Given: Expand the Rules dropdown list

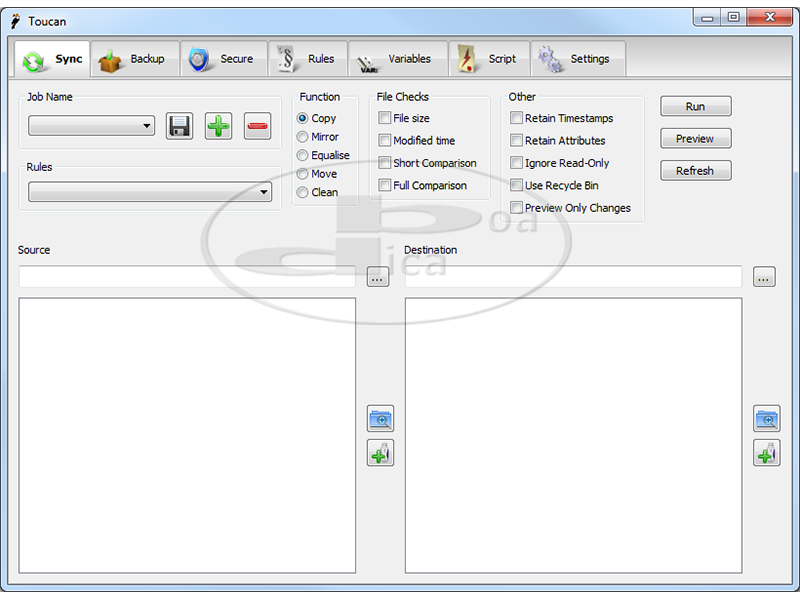Looking at the screenshot, I should pyautogui.click(x=150, y=192).
